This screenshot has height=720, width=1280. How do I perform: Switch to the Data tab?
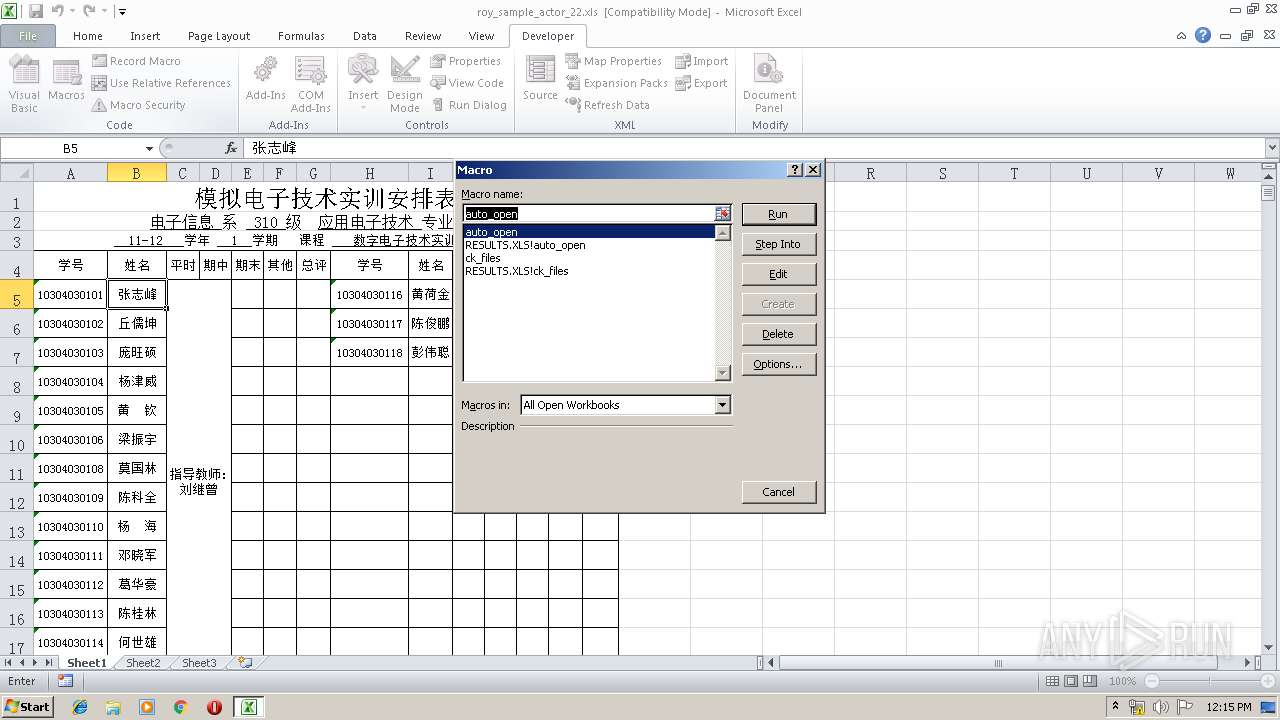(x=365, y=35)
